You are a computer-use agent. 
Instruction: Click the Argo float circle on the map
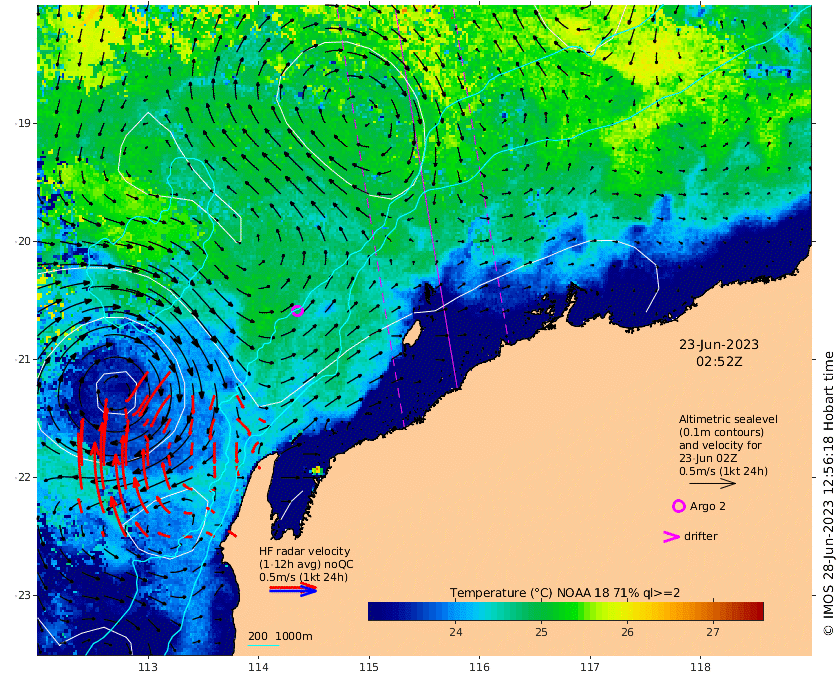click(298, 311)
